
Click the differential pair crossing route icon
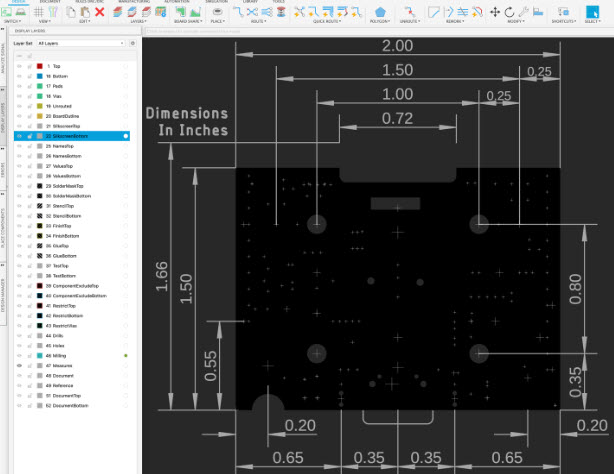252,12
